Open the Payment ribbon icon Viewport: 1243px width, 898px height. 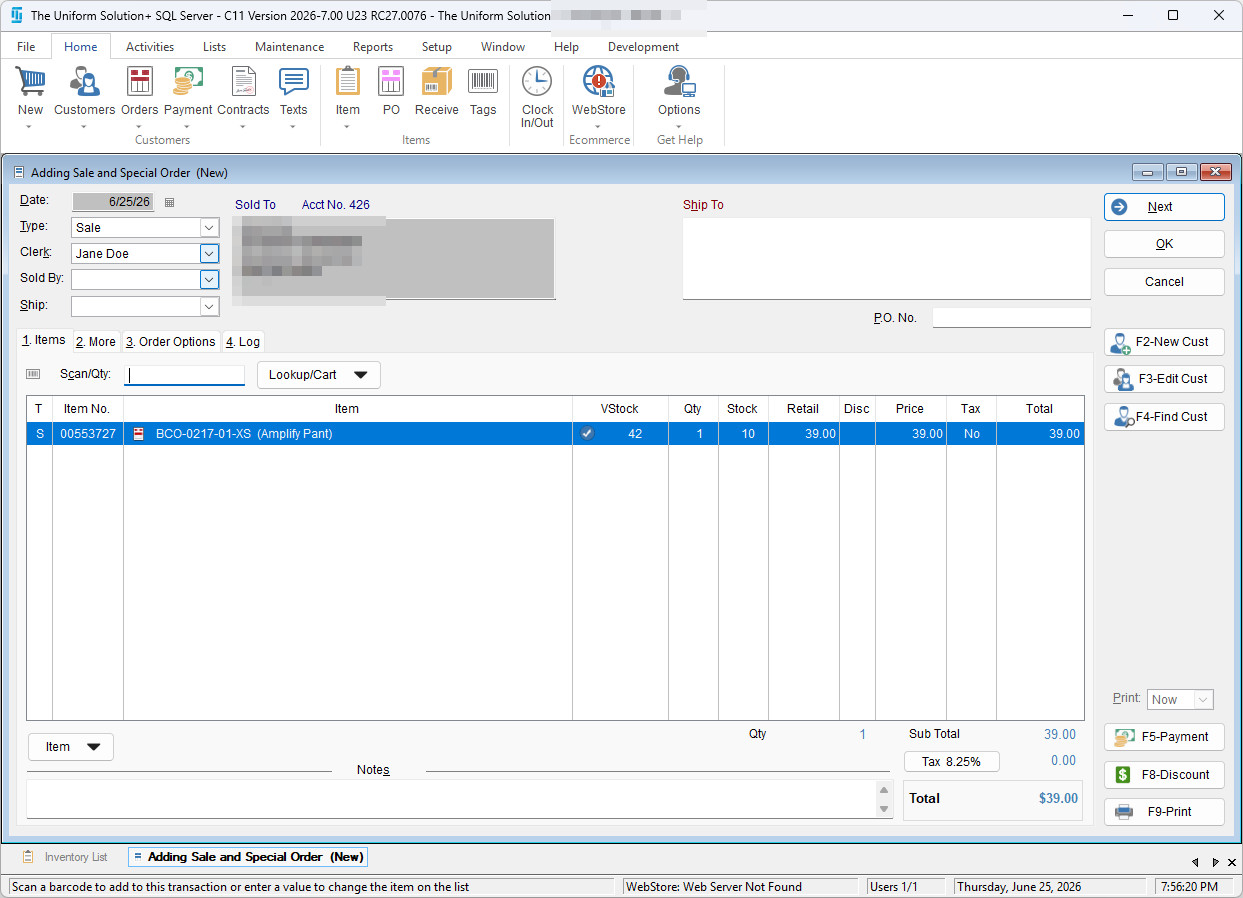188,82
